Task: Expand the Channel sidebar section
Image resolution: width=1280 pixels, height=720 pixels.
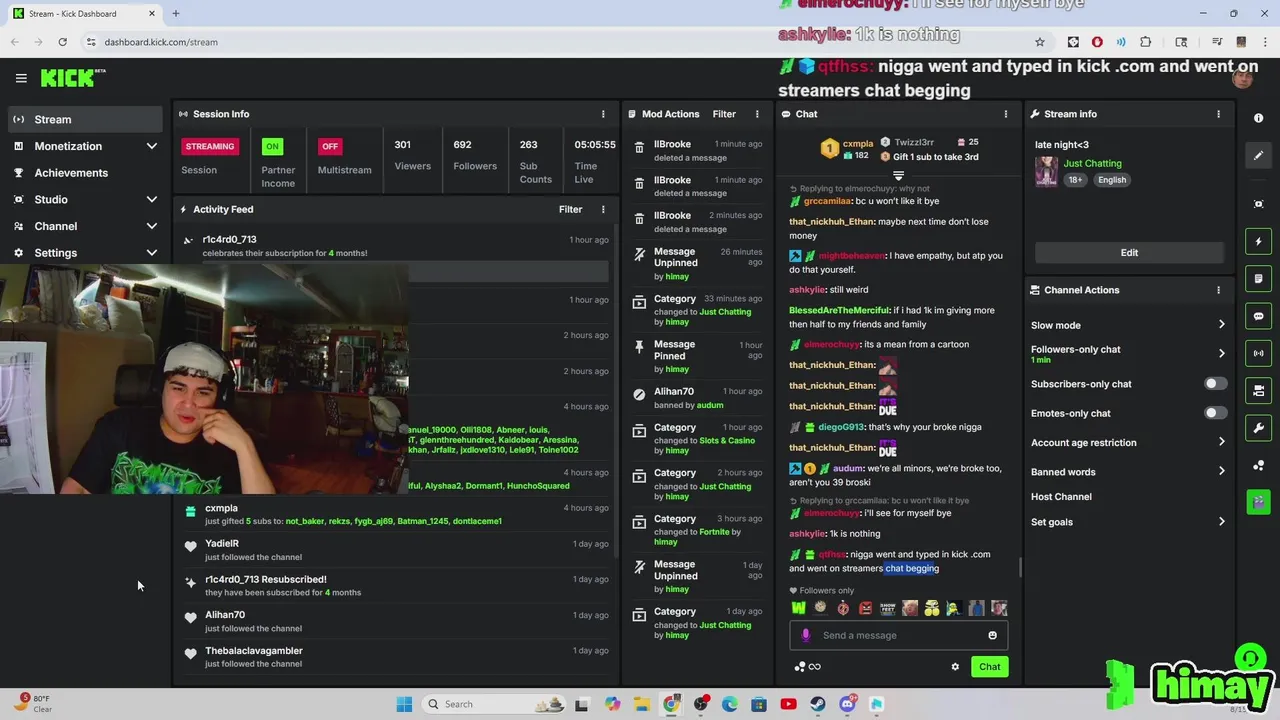Action: (85, 226)
